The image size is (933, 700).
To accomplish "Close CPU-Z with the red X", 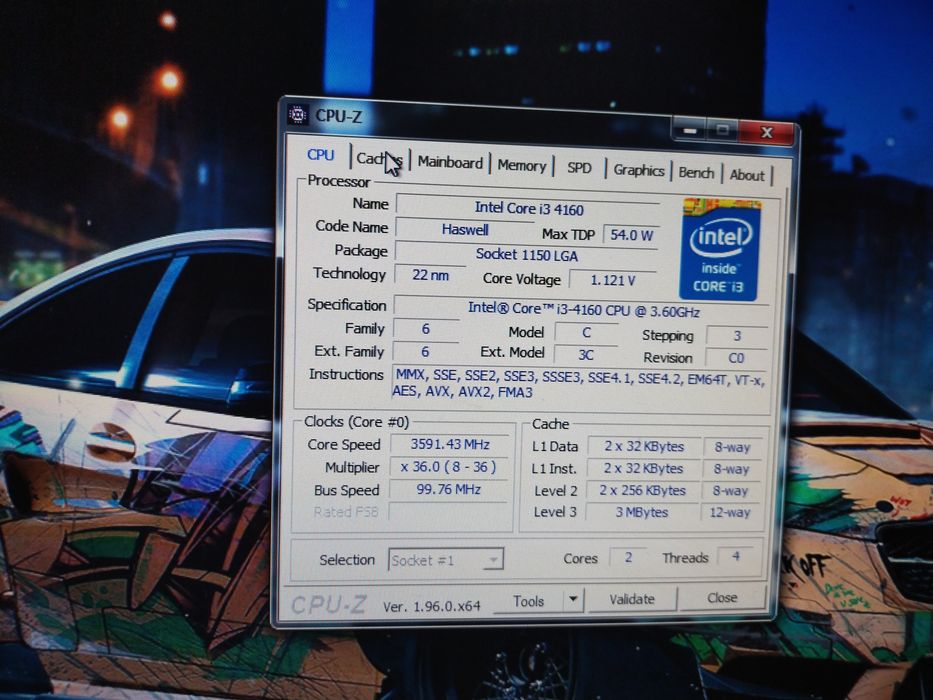I will 766,133.
